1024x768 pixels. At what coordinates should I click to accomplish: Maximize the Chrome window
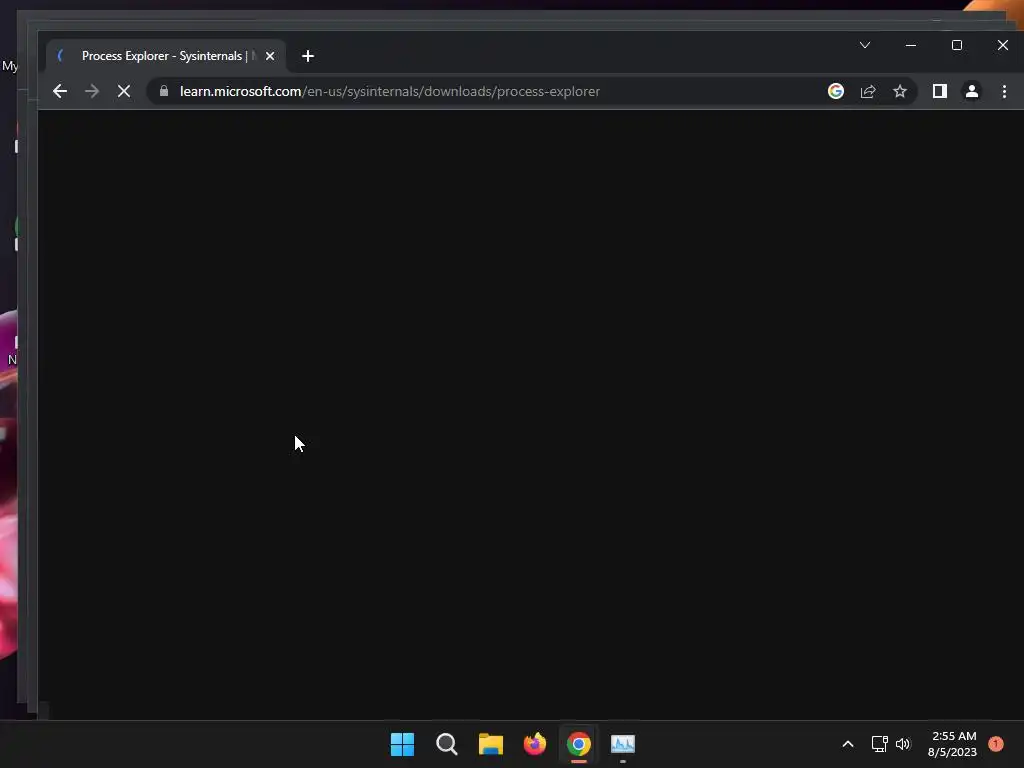pos(957,45)
